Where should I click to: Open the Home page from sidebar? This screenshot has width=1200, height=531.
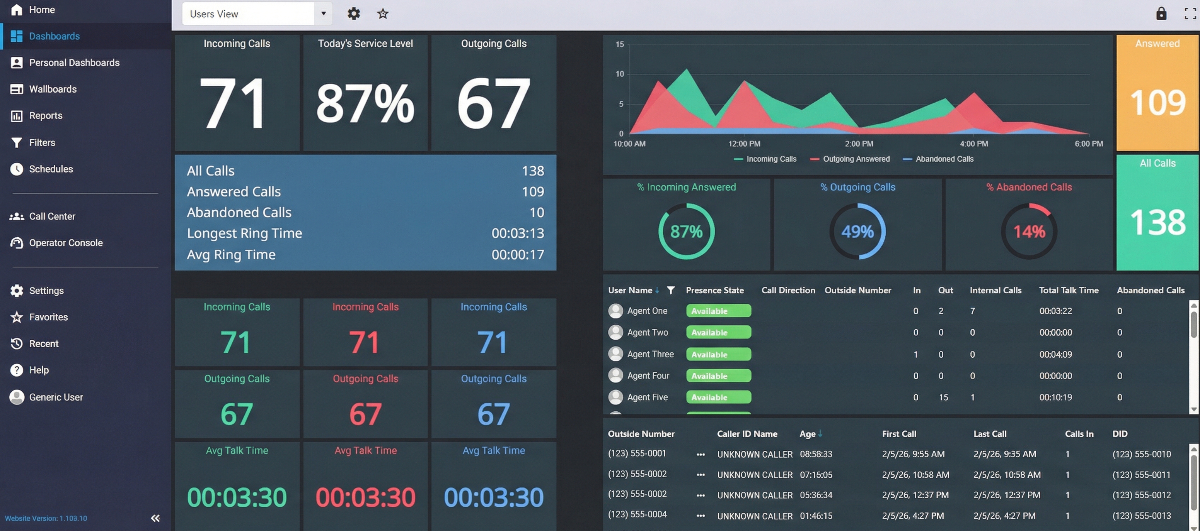(85, 10)
